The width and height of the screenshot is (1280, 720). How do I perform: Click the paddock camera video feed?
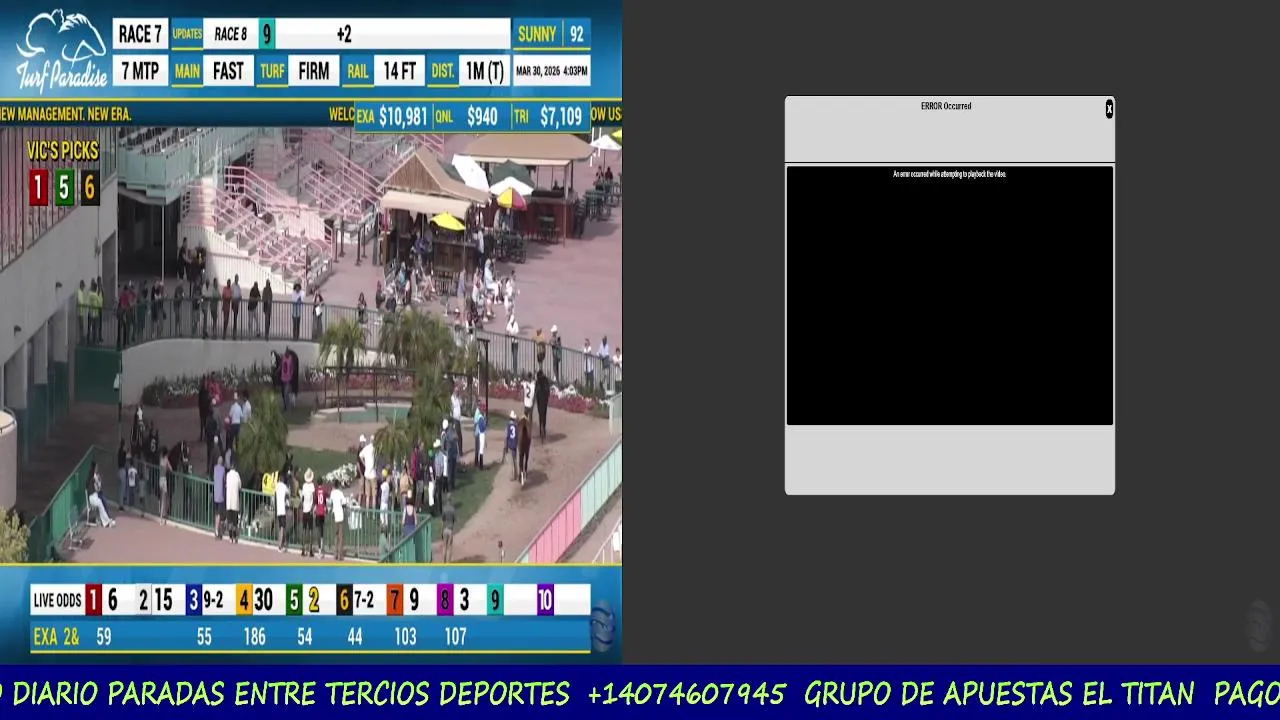(x=310, y=345)
